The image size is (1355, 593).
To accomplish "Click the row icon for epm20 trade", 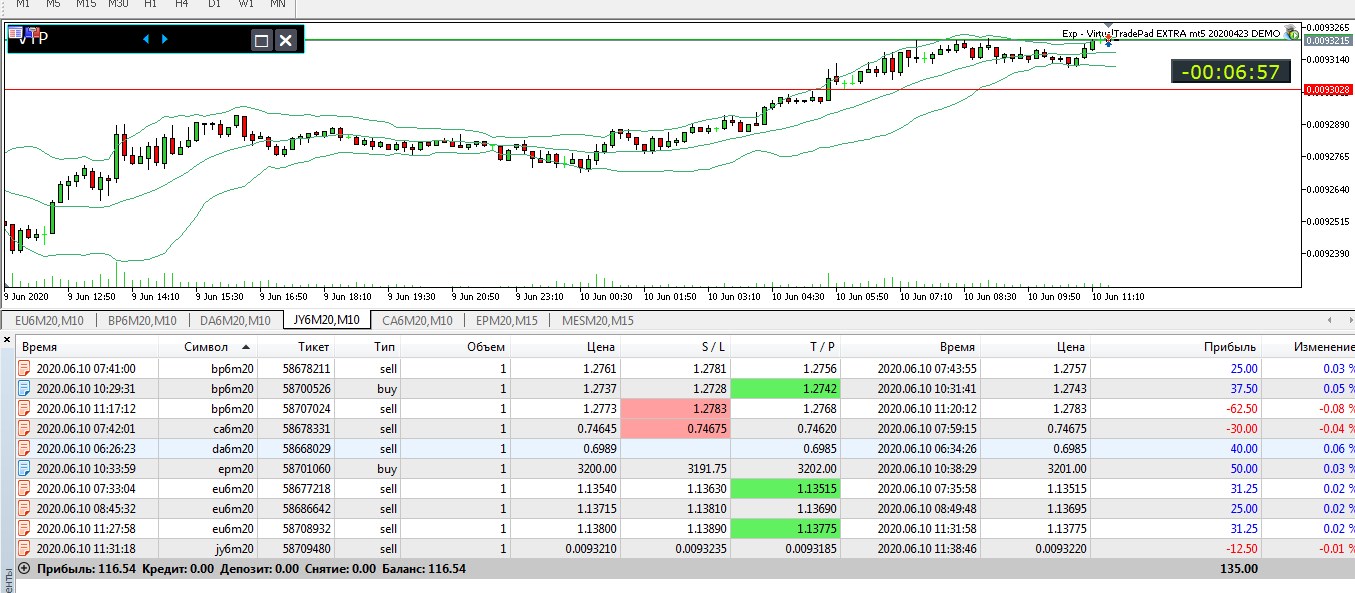I will (24, 468).
